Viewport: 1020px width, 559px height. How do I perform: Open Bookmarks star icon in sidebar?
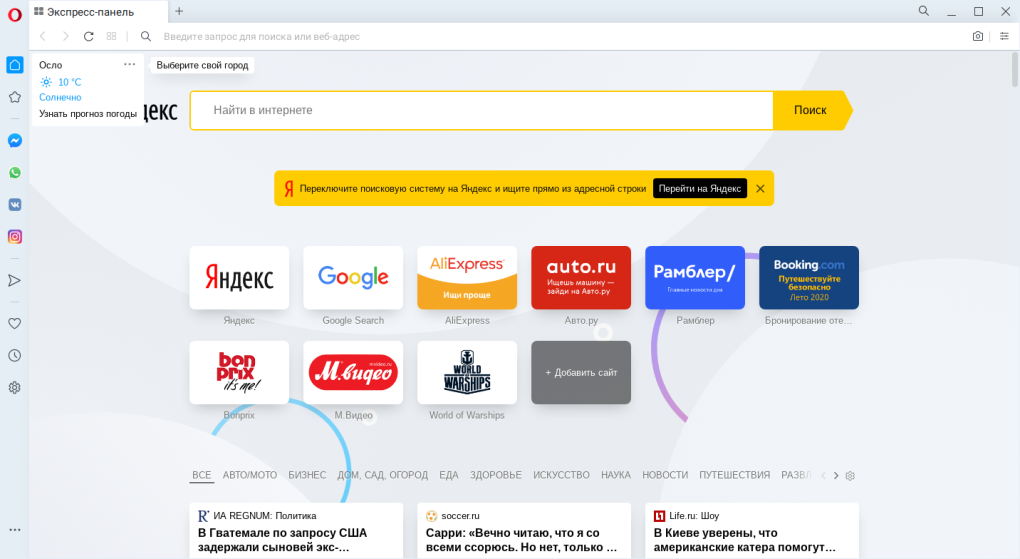[x=15, y=97]
